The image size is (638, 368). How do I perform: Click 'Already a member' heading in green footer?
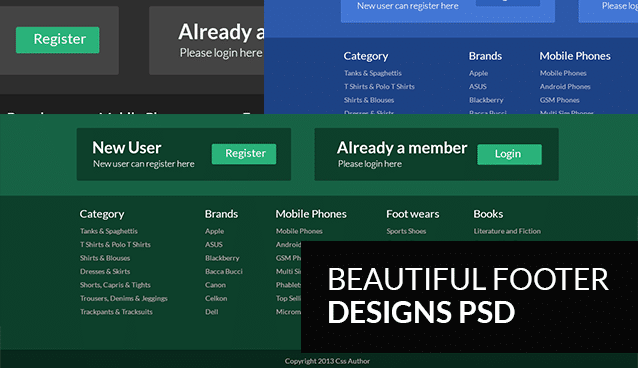click(x=402, y=148)
